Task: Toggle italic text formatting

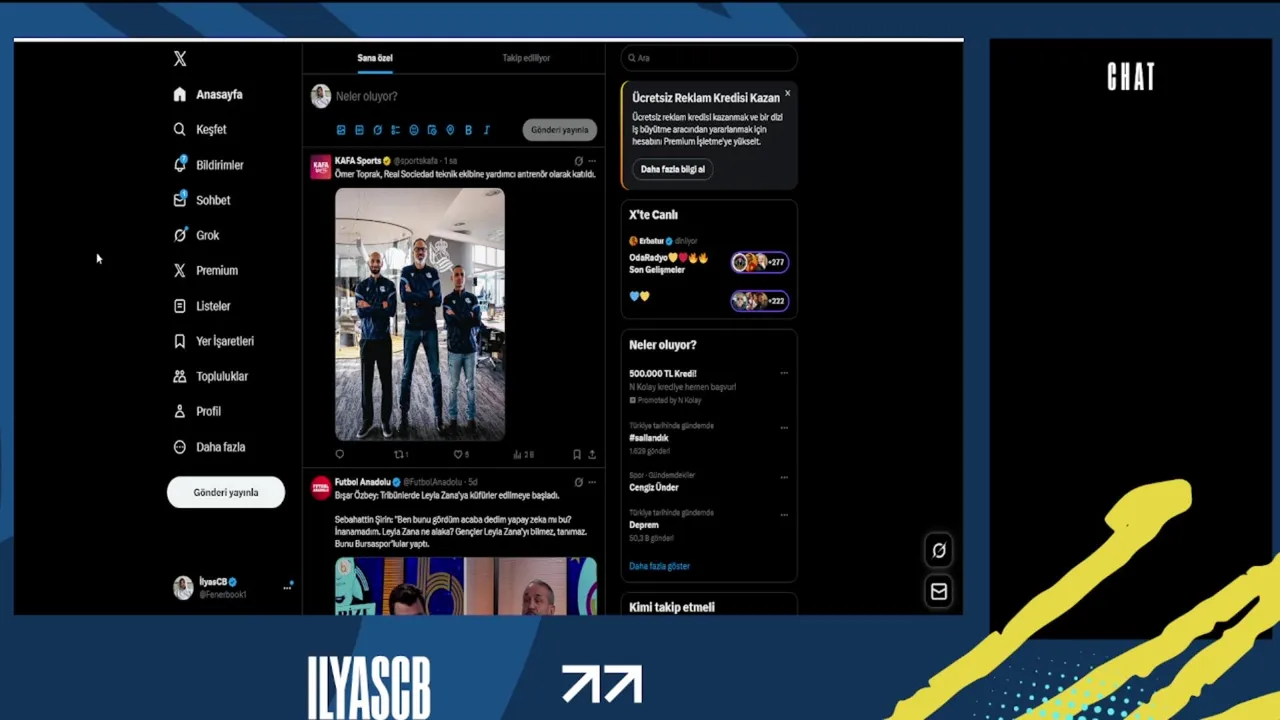Action: pyautogui.click(x=486, y=130)
